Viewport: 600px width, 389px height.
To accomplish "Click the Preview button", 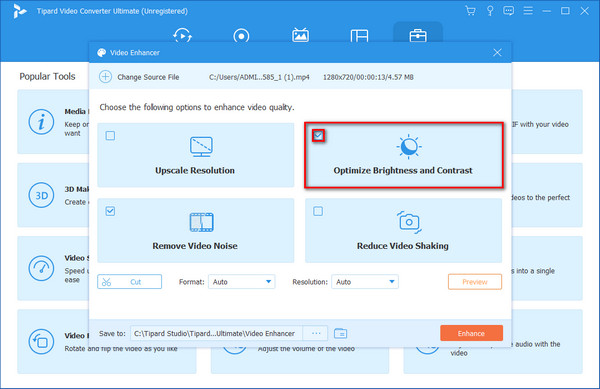I will [474, 282].
